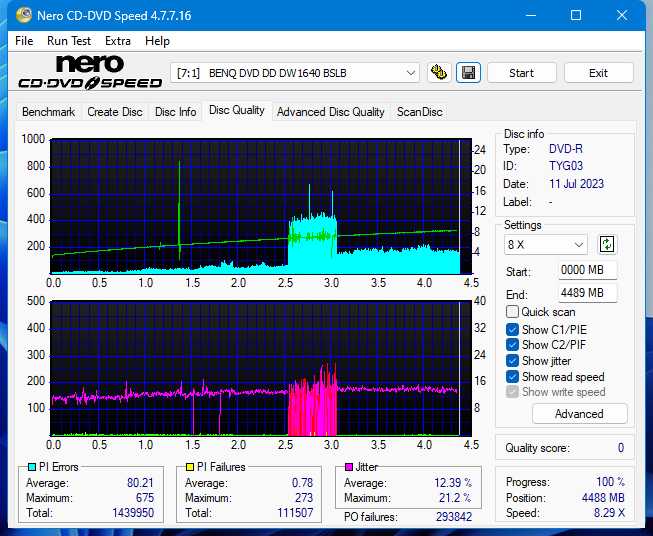Disable Show jitter checkbox
Screen dimensions: 653x536
(512, 360)
